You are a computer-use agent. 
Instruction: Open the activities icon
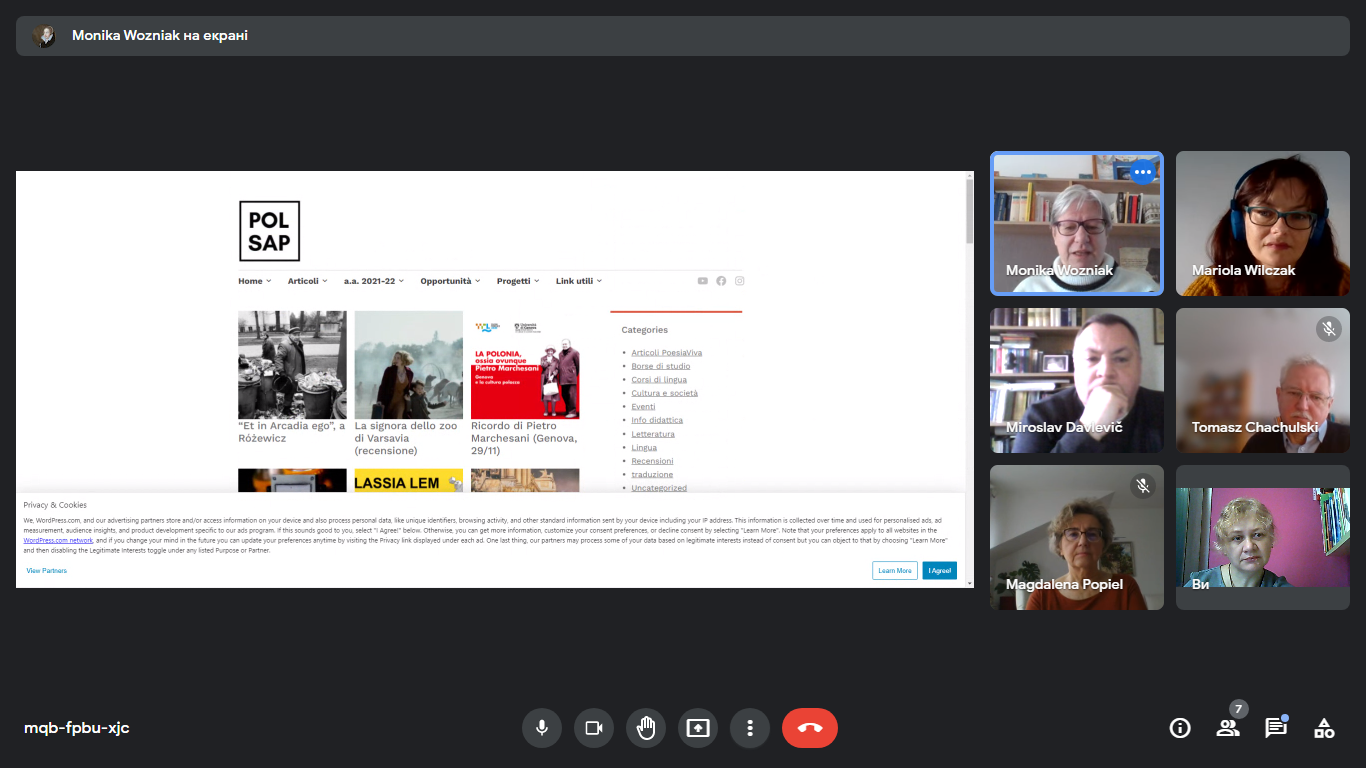1324,728
